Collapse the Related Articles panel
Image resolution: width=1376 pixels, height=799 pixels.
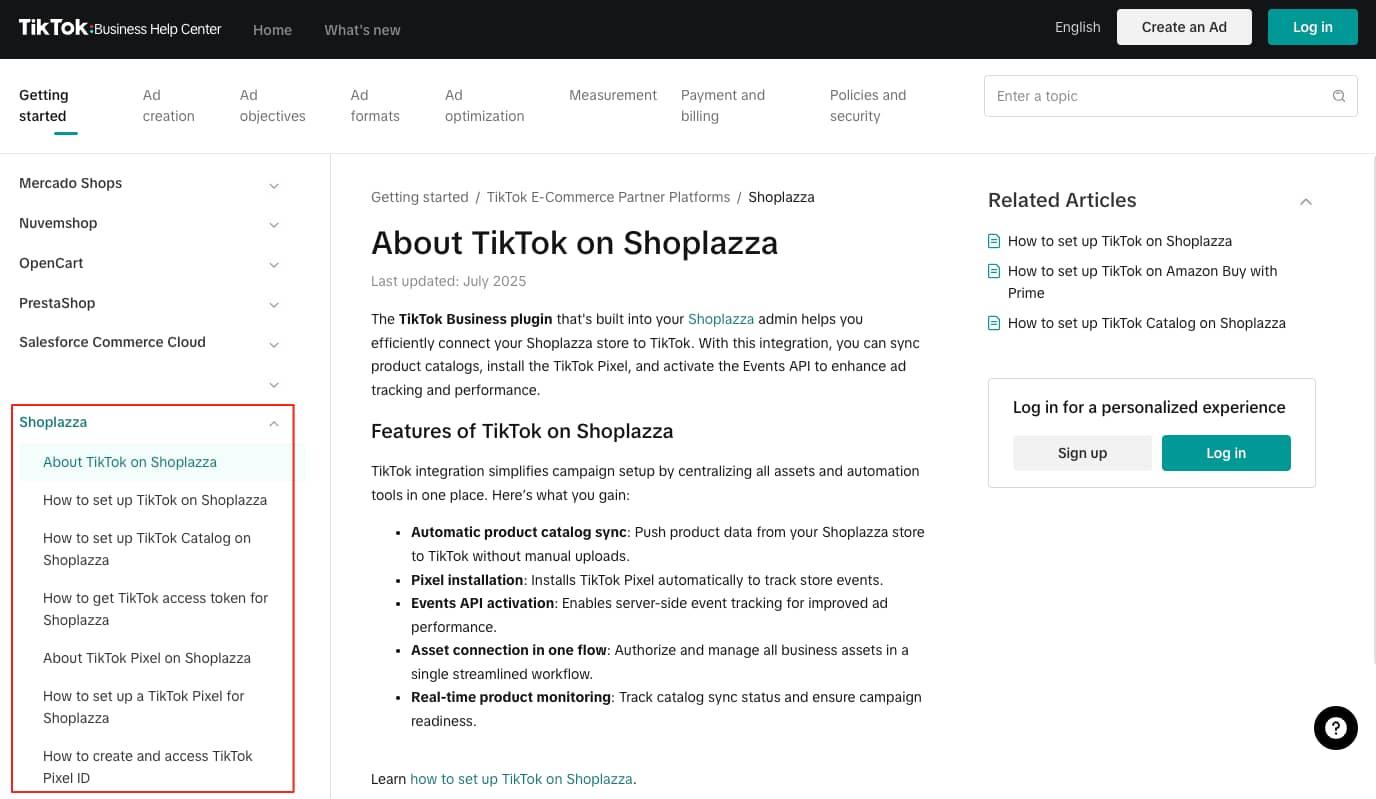1306,201
